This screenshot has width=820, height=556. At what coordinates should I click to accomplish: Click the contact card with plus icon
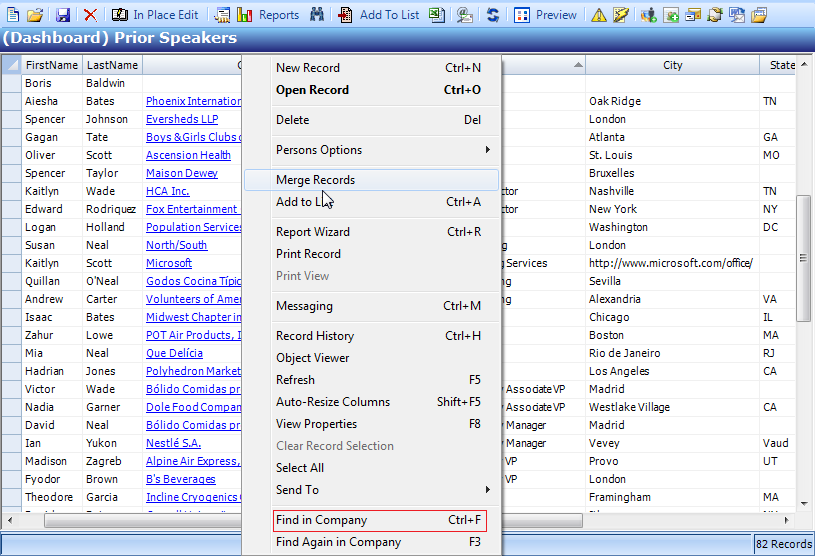[x=671, y=15]
